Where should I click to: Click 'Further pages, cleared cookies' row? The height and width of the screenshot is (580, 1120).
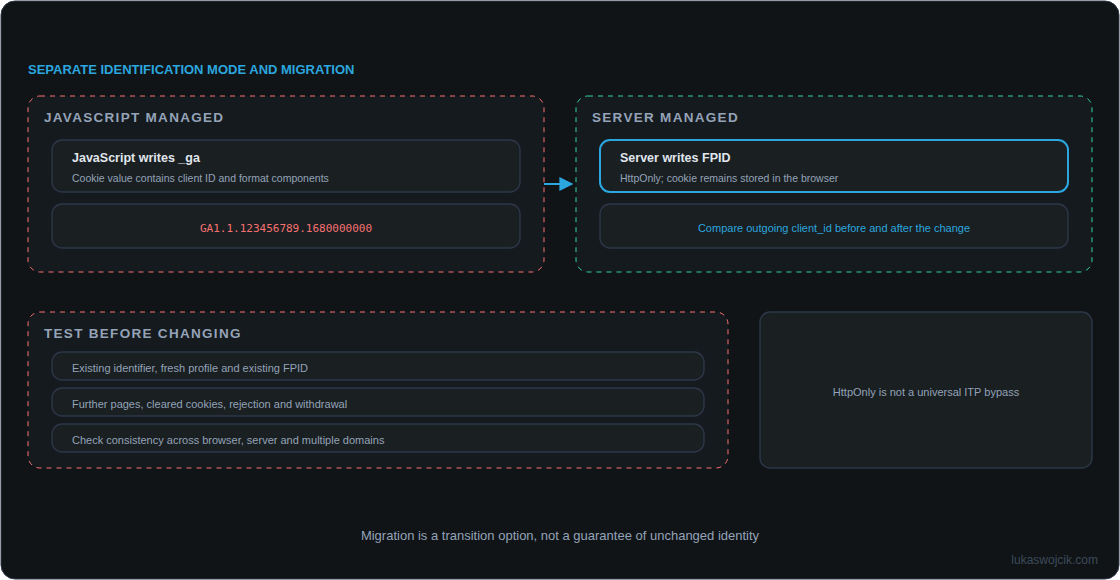378,402
